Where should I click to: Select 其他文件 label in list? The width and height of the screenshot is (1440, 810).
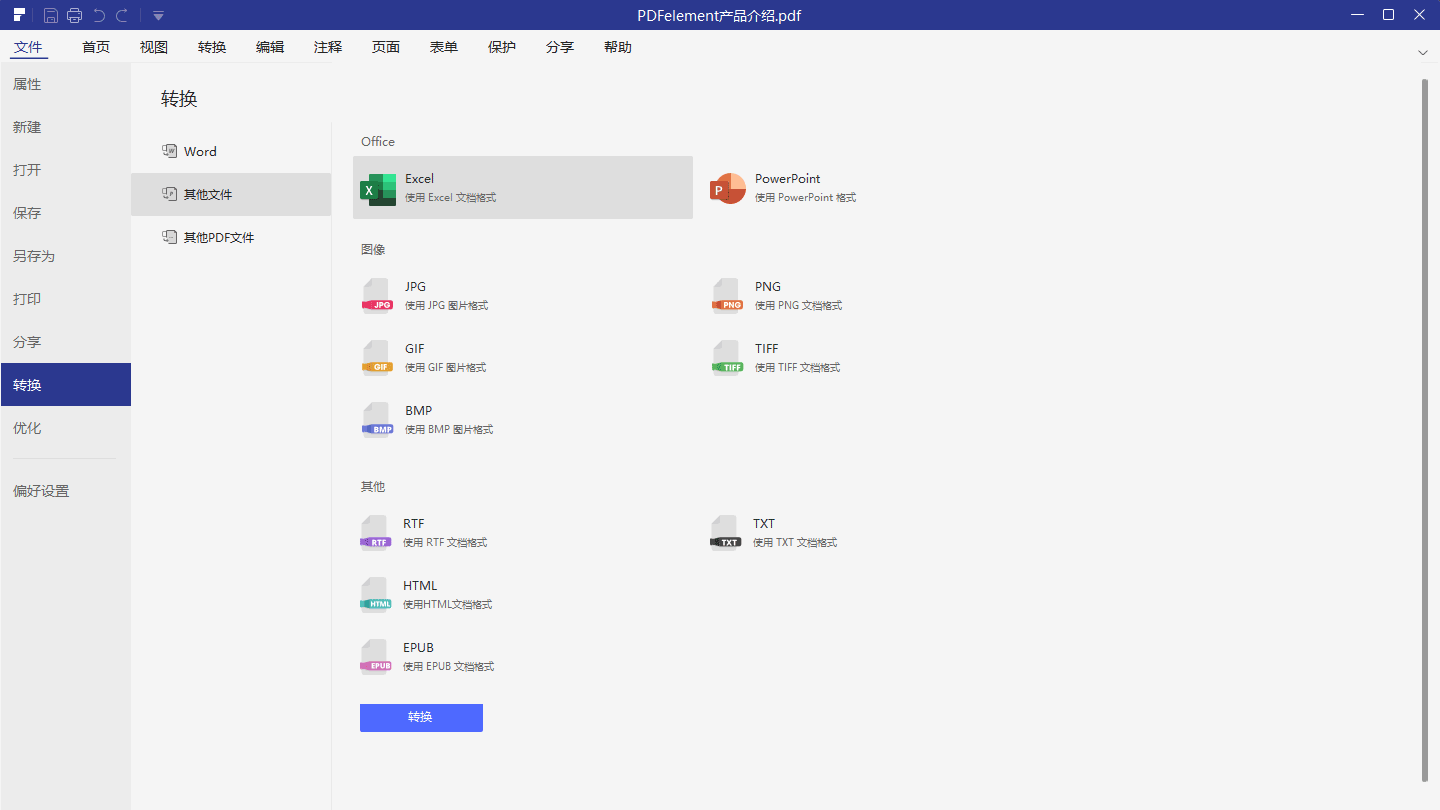pos(208,195)
